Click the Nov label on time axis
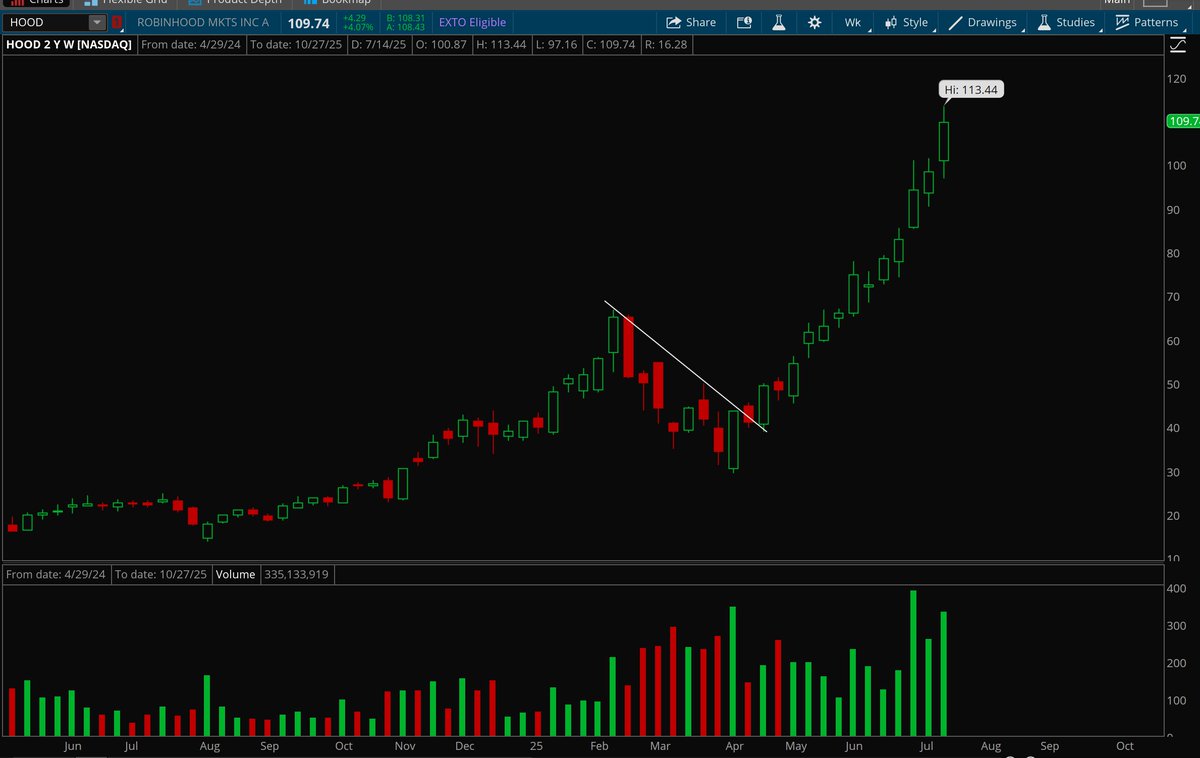1200x758 pixels. (404, 746)
